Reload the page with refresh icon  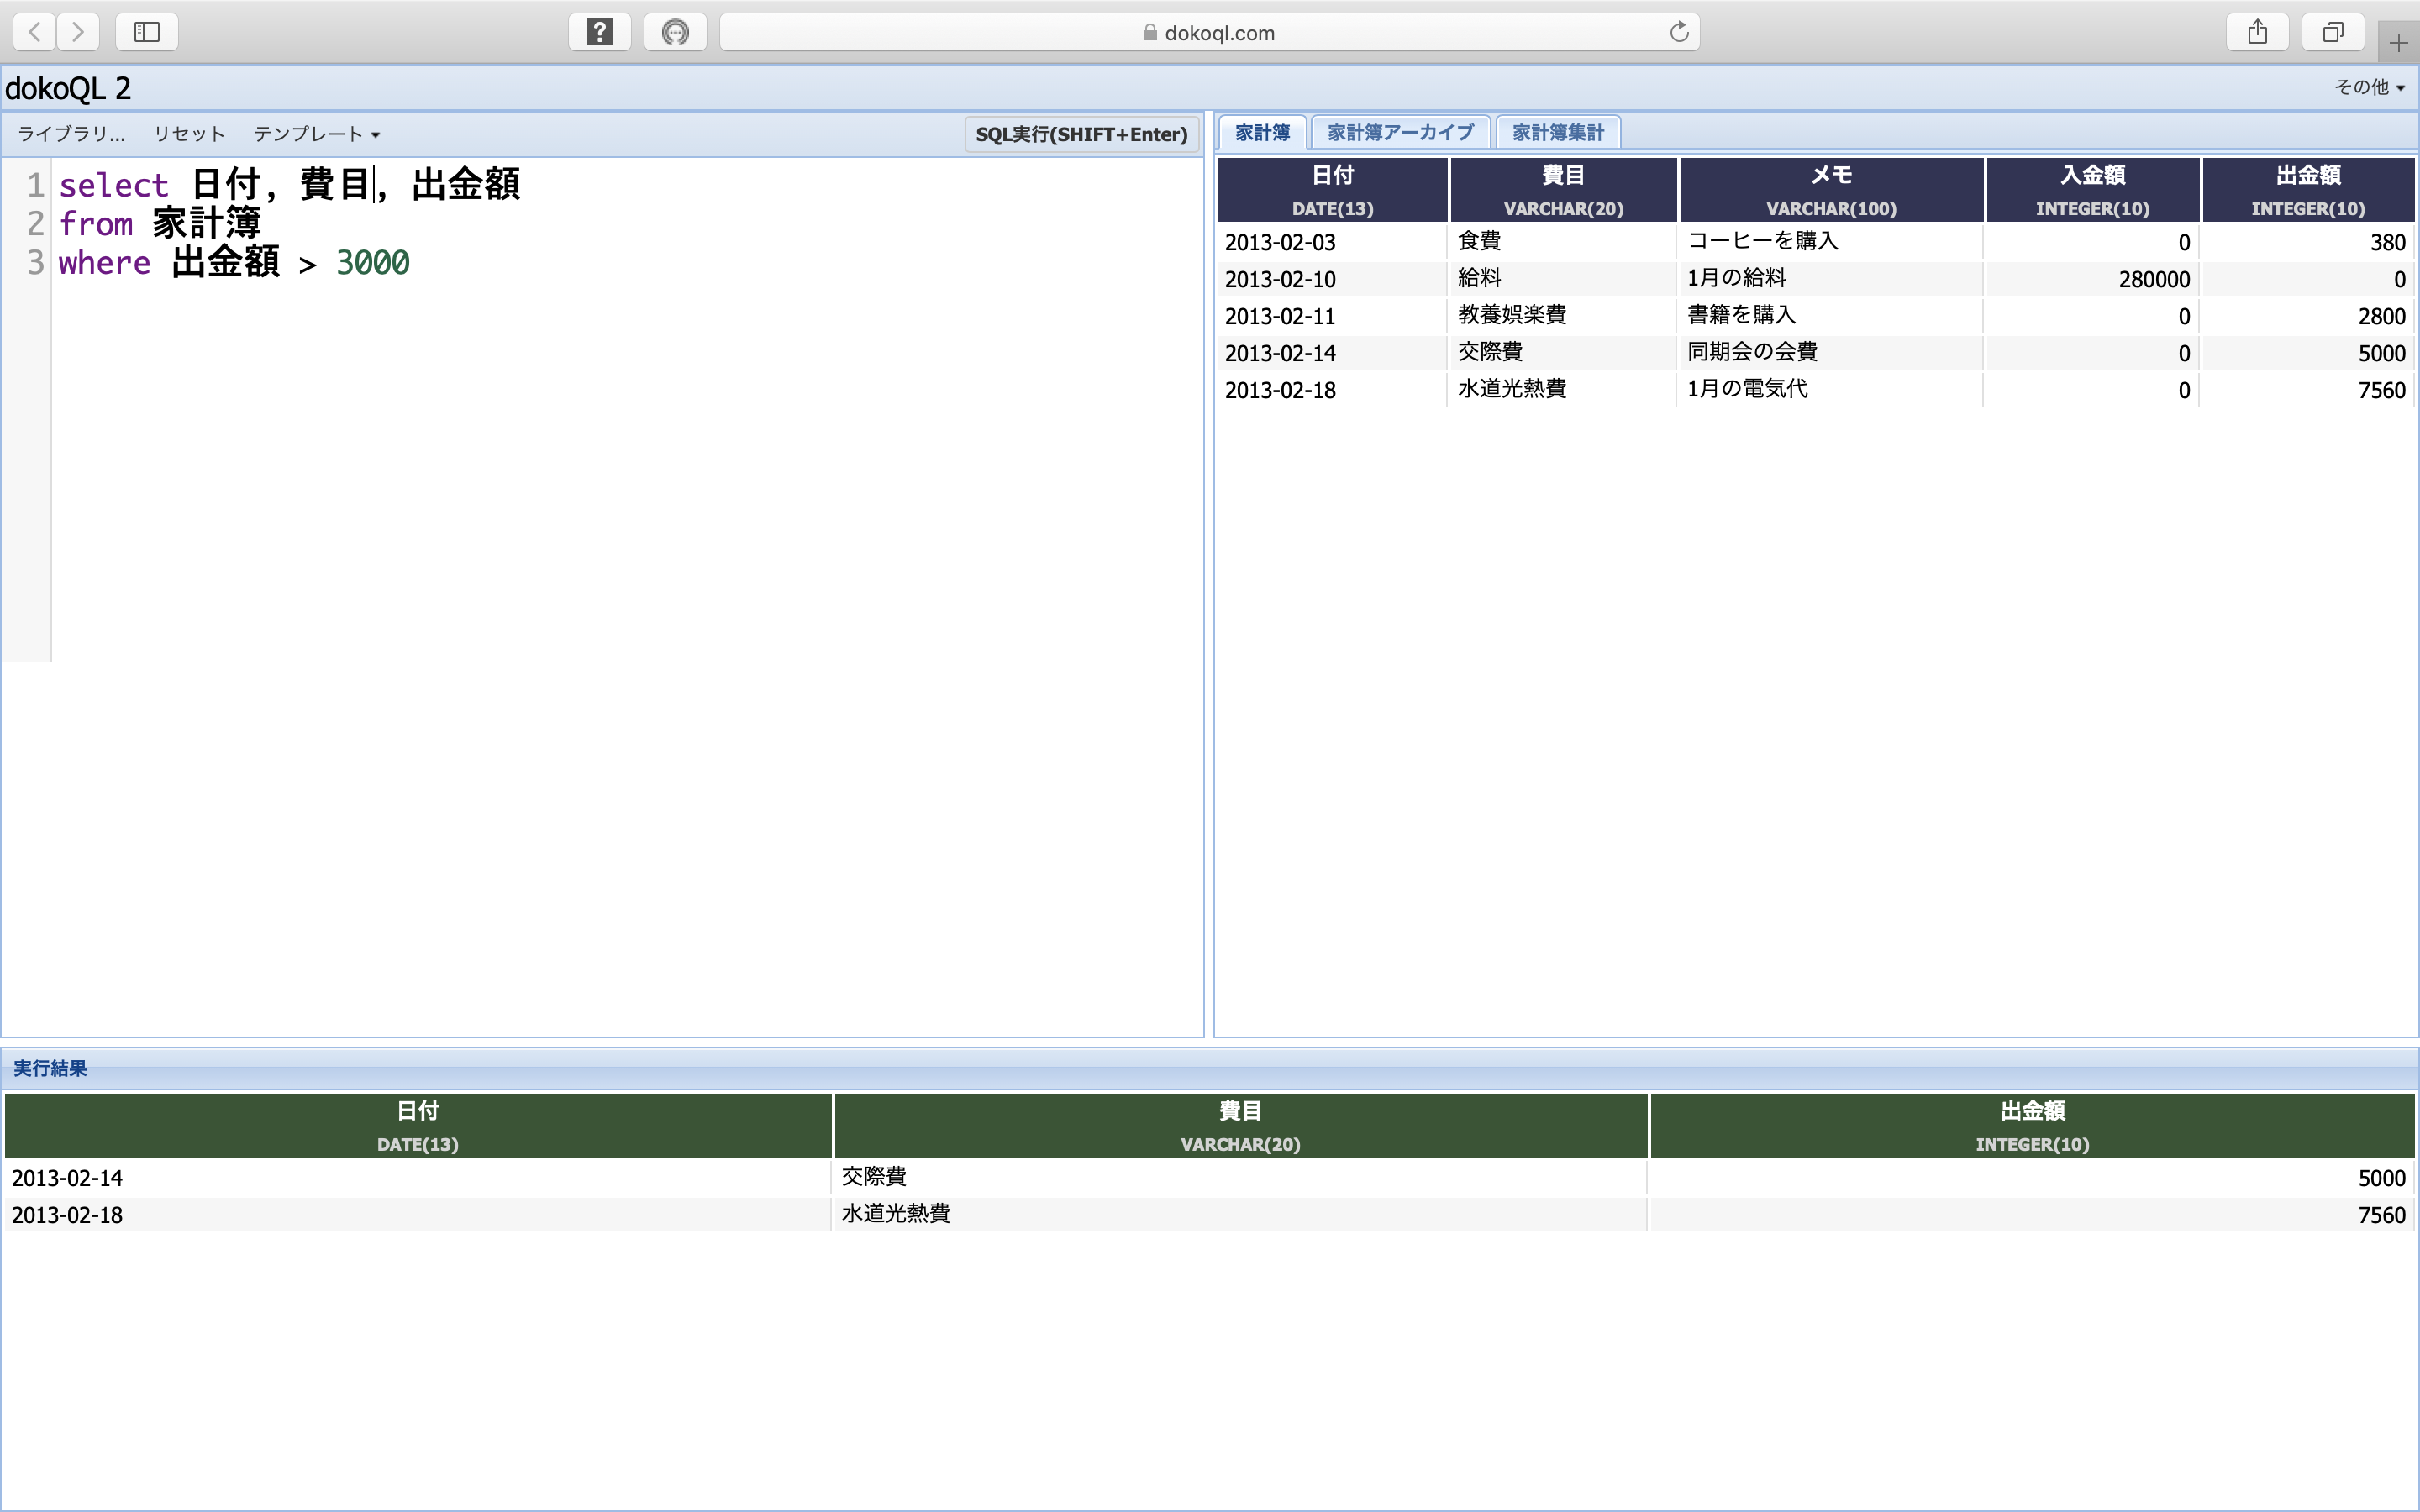pyautogui.click(x=1679, y=32)
